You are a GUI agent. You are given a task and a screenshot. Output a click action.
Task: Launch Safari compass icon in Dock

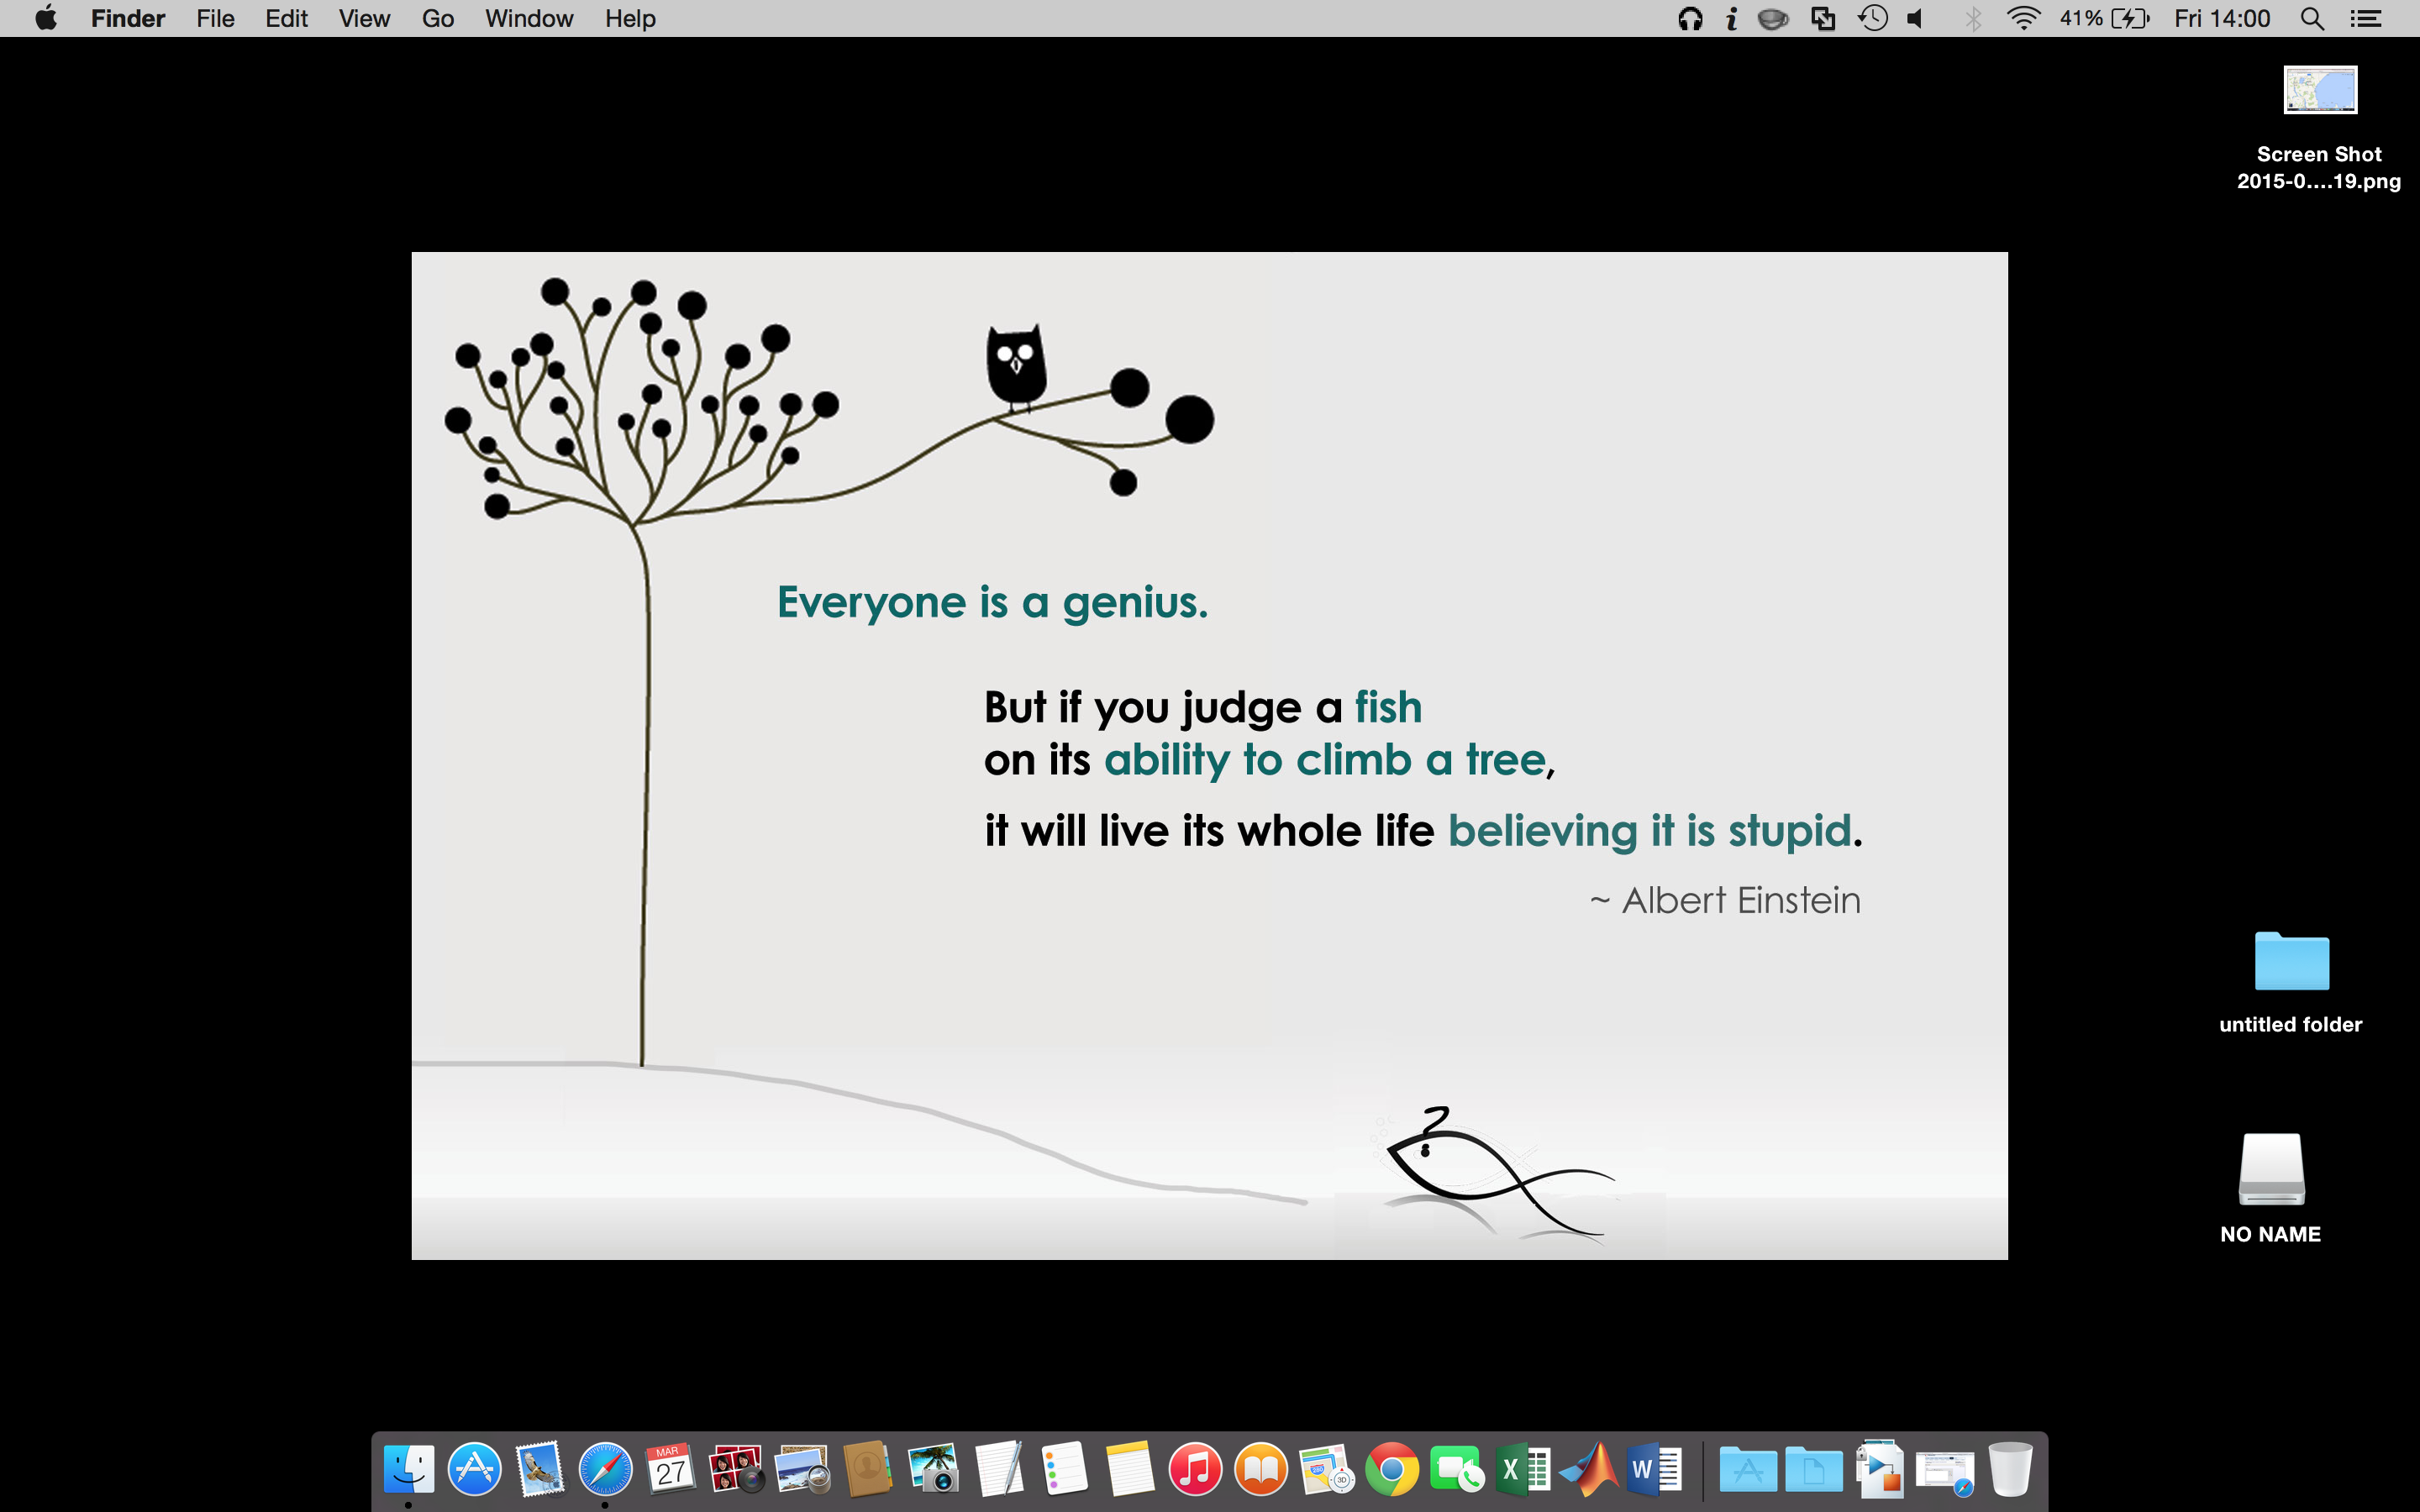605,1469
